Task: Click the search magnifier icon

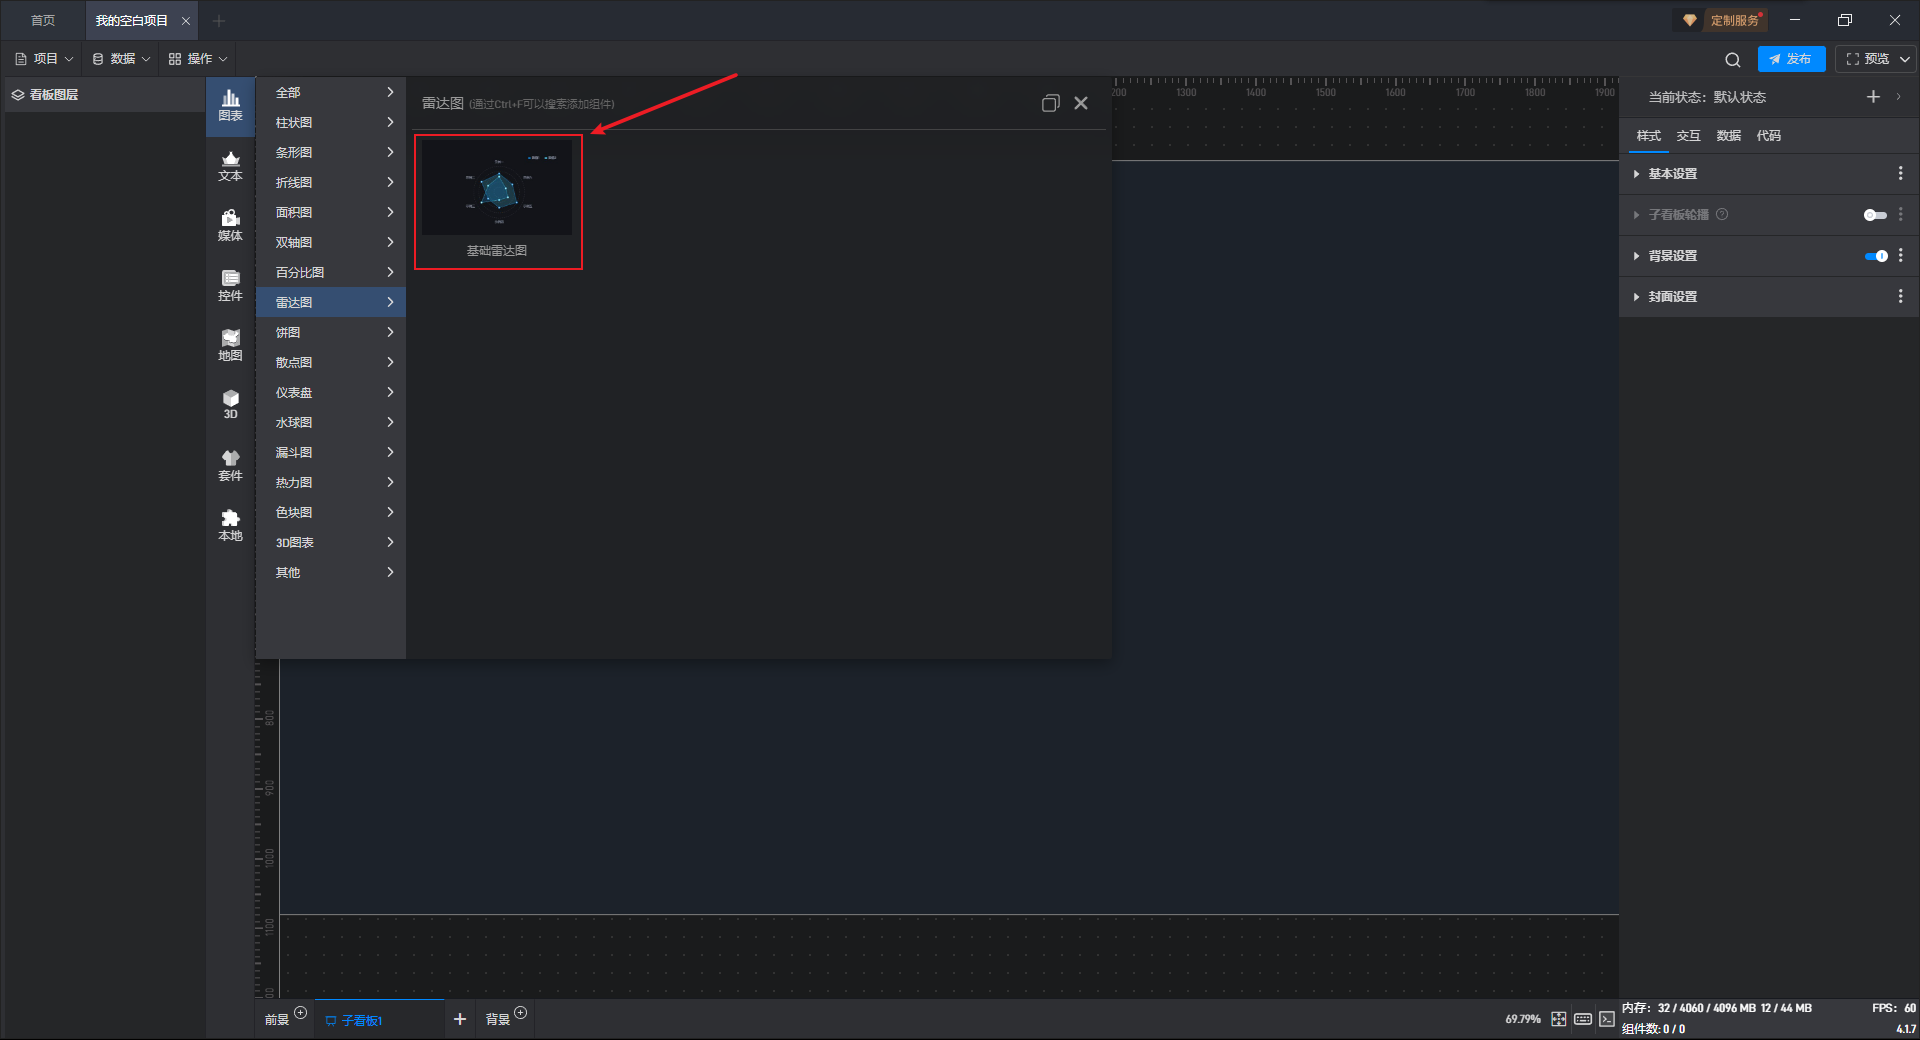Action: pos(1733,60)
